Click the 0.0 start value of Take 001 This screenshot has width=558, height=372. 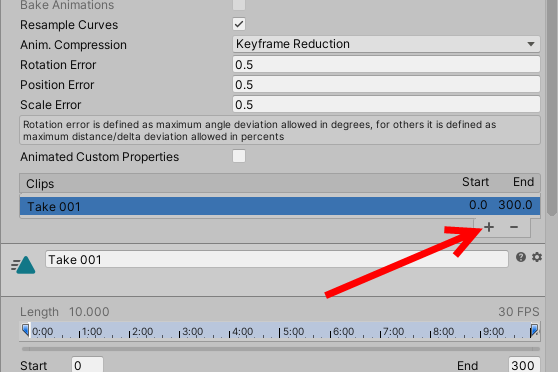click(x=478, y=205)
